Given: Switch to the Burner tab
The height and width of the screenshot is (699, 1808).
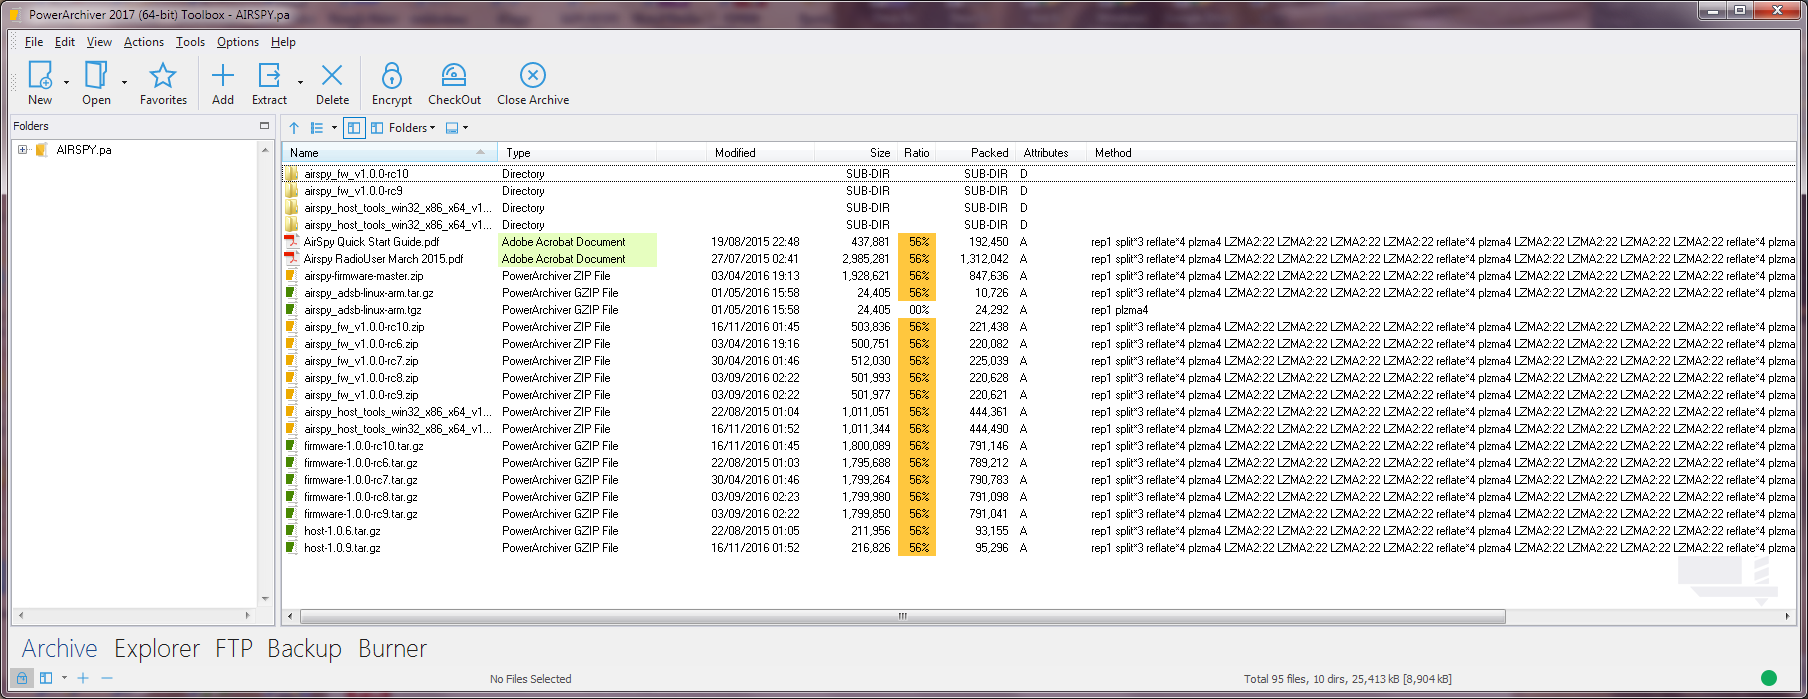Looking at the screenshot, I should click(393, 649).
